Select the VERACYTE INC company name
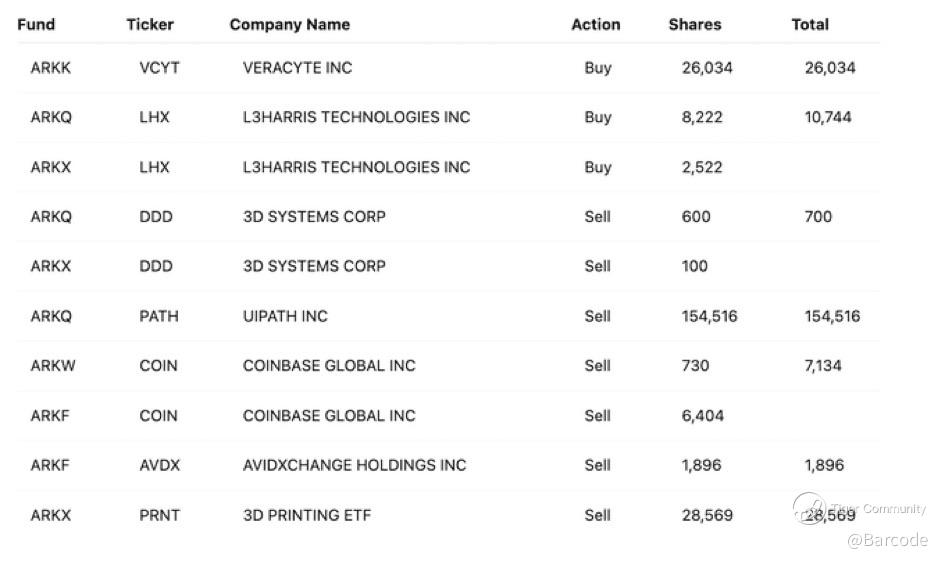Viewport: 945px width, 561px height. point(297,68)
